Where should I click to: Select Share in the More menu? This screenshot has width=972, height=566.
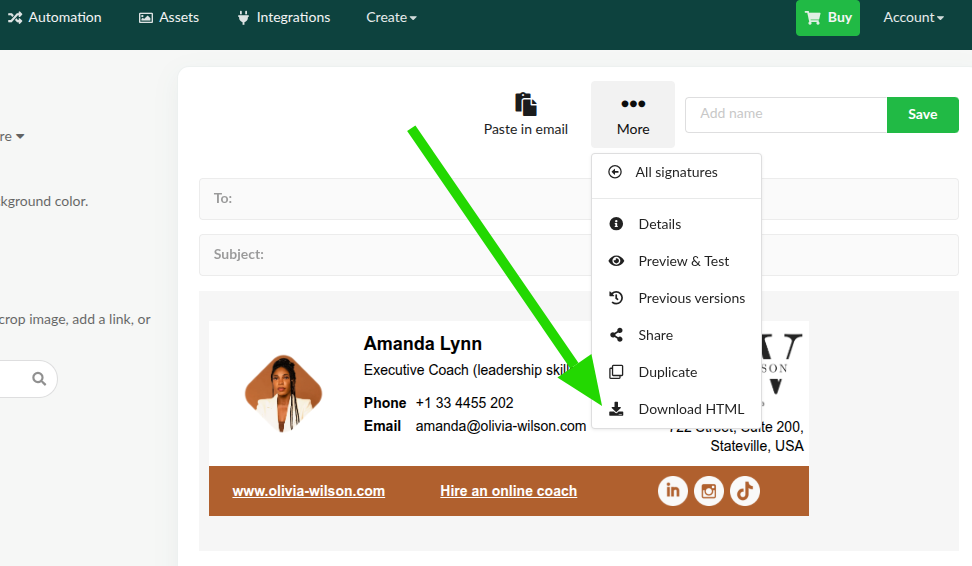(655, 335)
